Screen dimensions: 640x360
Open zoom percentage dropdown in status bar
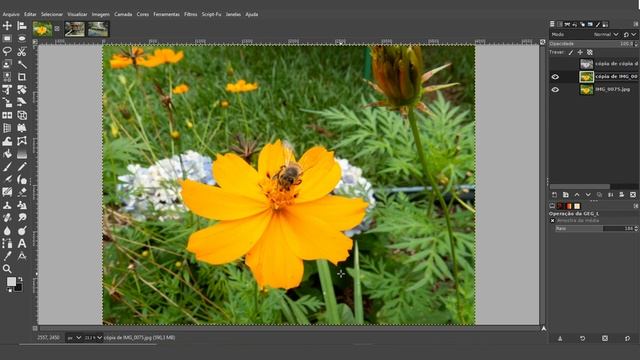93,338
